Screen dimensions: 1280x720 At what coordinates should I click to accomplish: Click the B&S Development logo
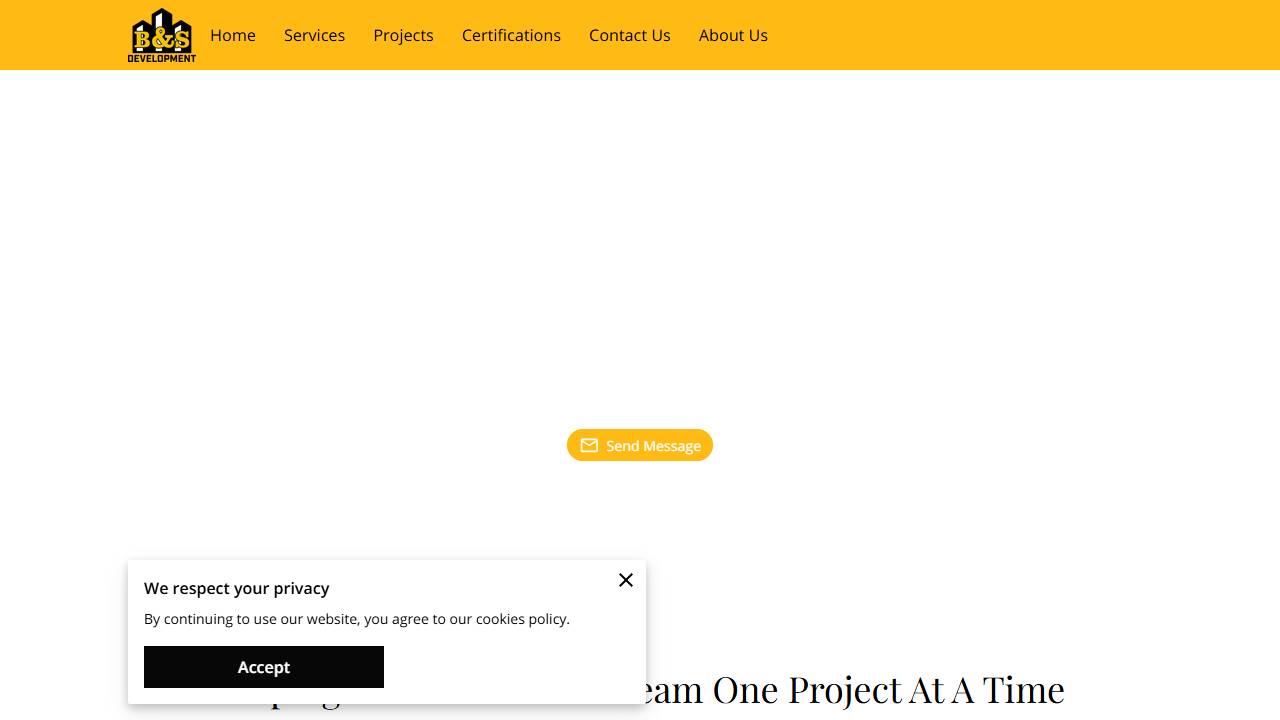(162, 36)
